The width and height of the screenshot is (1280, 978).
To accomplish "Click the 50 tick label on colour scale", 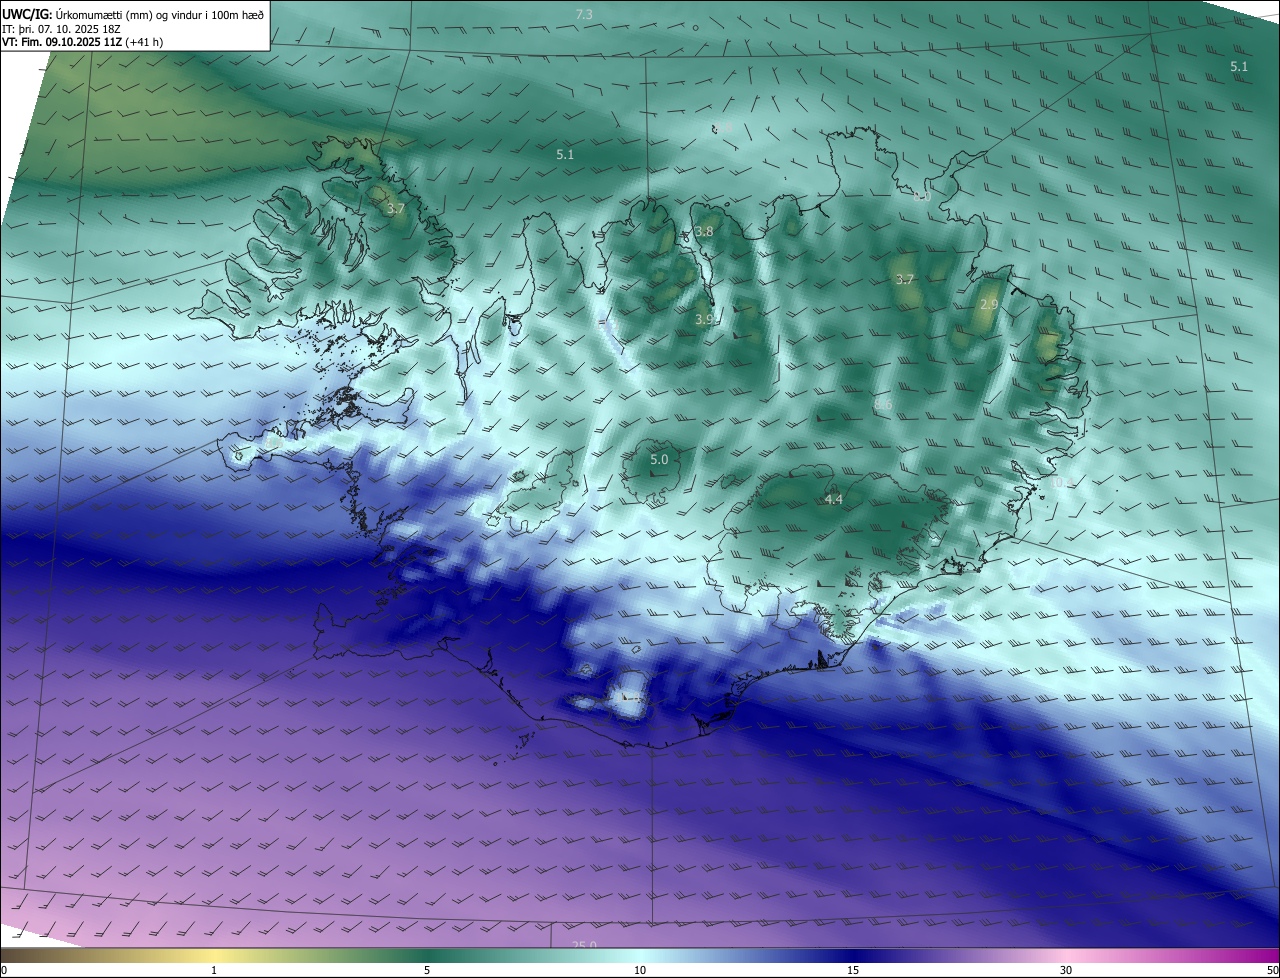I will coord(1272,970).
